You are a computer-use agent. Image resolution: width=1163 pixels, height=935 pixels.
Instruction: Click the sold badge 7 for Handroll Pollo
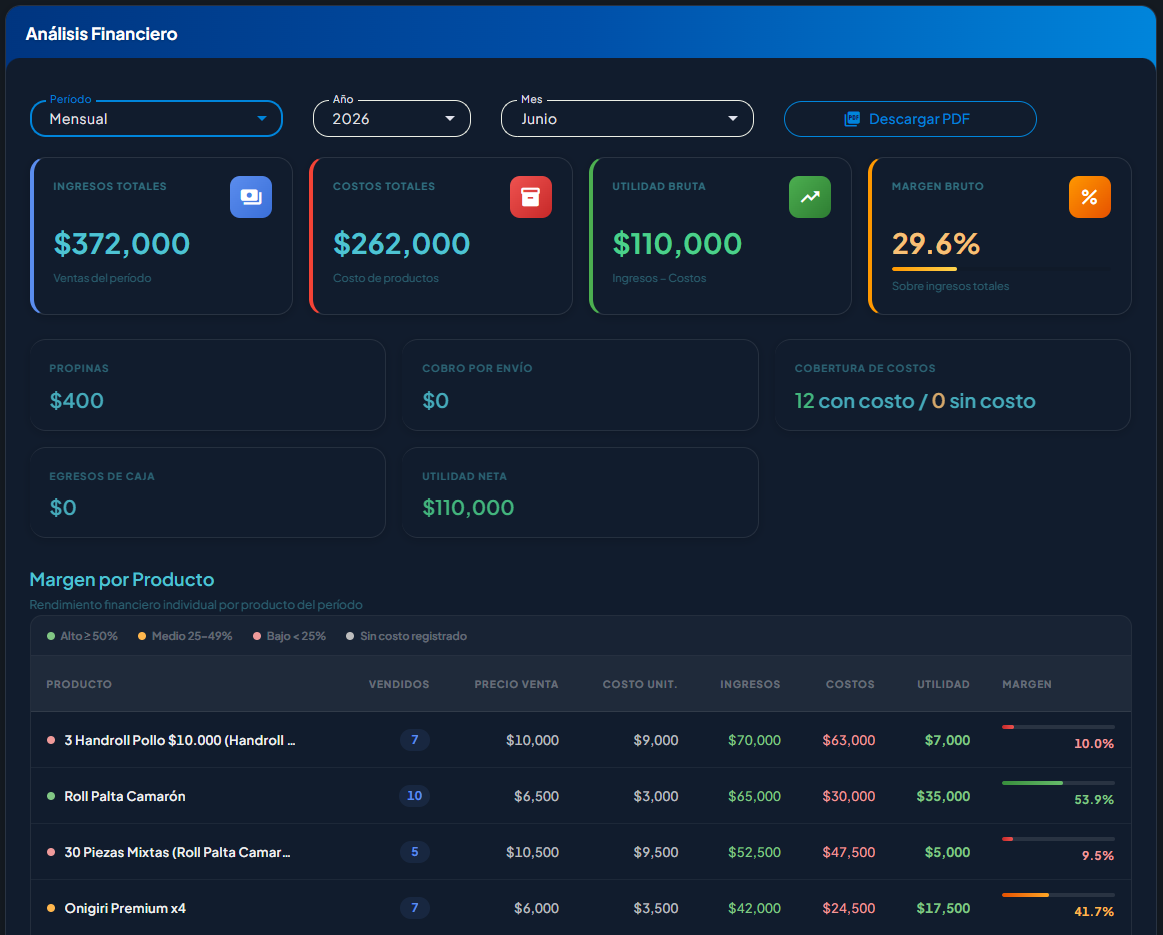(x=415, y=740)
